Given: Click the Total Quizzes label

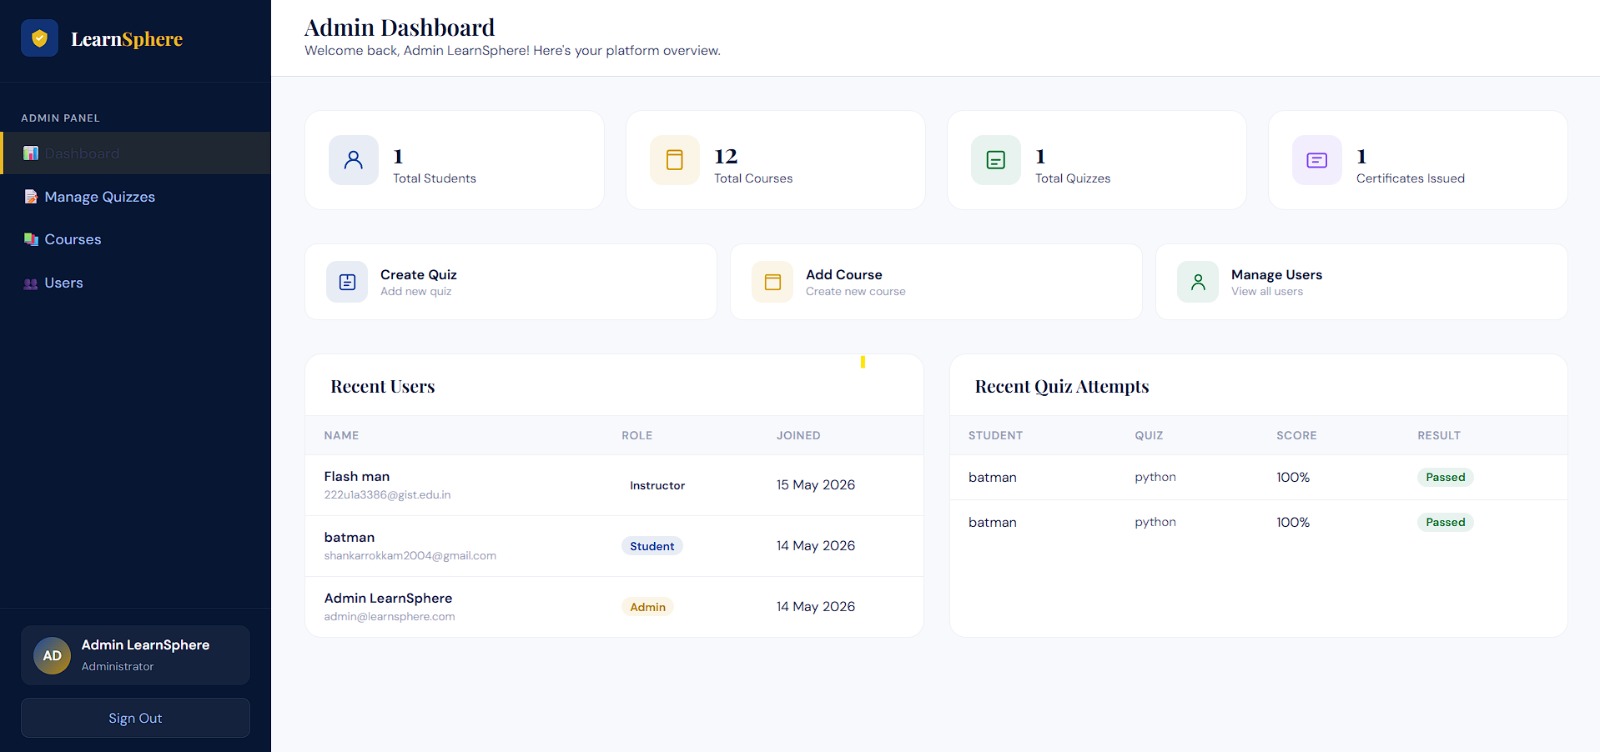Looking at the screenshot, I should (x=1072, y=178).
